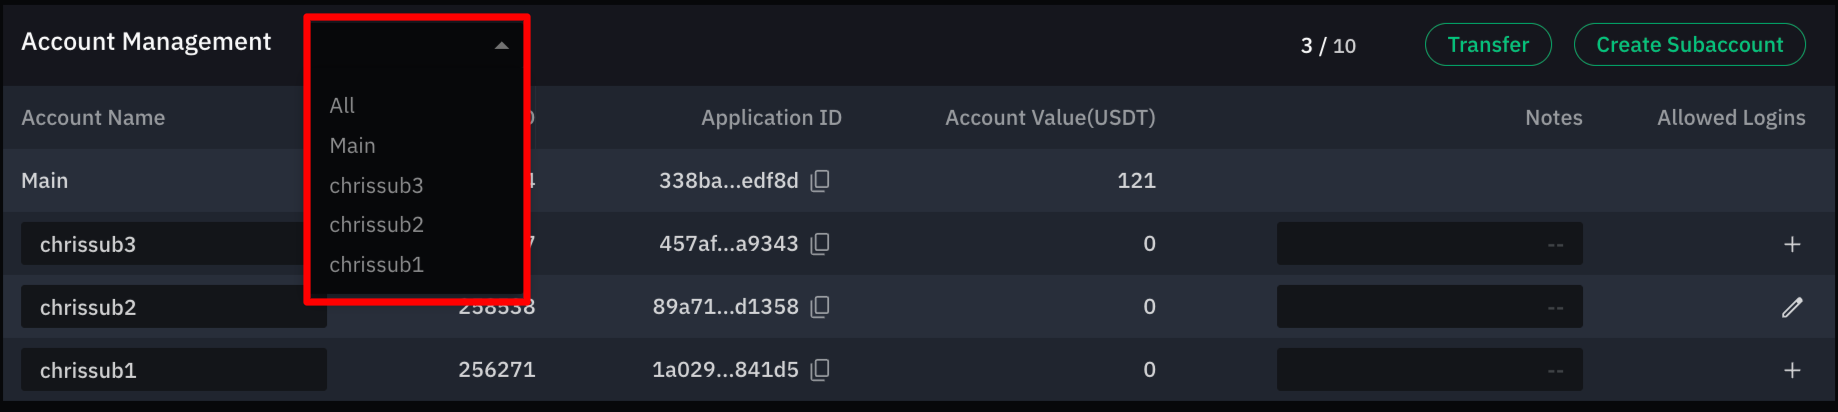Pick chrissub3 in the dropdown list
The width and height of the screenshot is (1838, 412).
click(x=376, y=186)
